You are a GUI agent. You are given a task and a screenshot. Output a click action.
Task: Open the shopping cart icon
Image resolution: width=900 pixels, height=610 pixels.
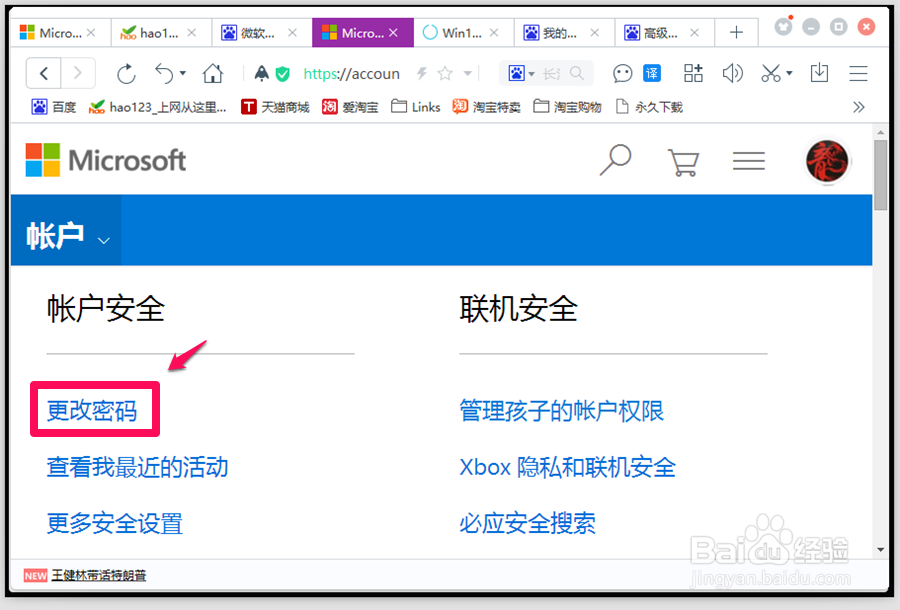coord(683,162)
